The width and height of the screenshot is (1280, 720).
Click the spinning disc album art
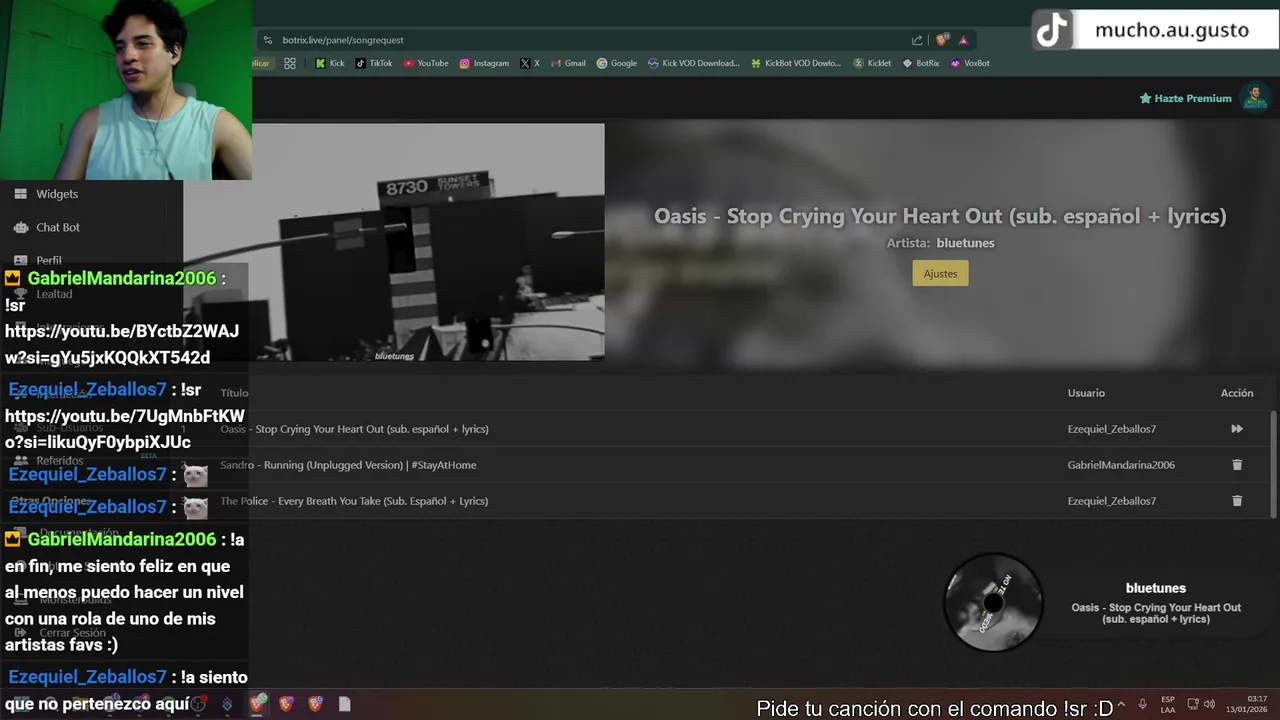coord(993,602)
